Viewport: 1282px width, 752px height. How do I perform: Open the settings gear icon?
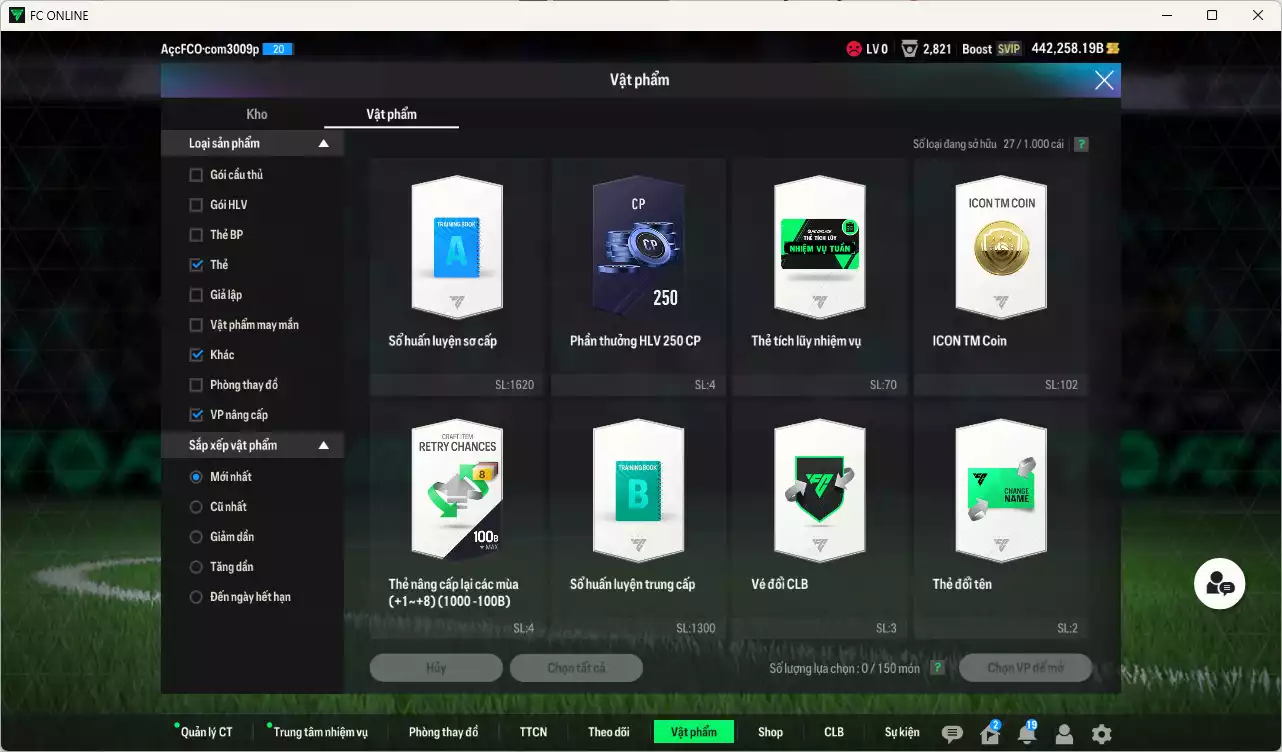(x=1101, y=734)
